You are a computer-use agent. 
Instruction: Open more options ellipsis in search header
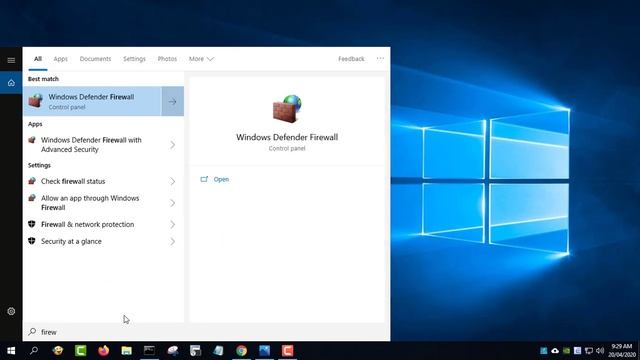(x=380, y=58)
